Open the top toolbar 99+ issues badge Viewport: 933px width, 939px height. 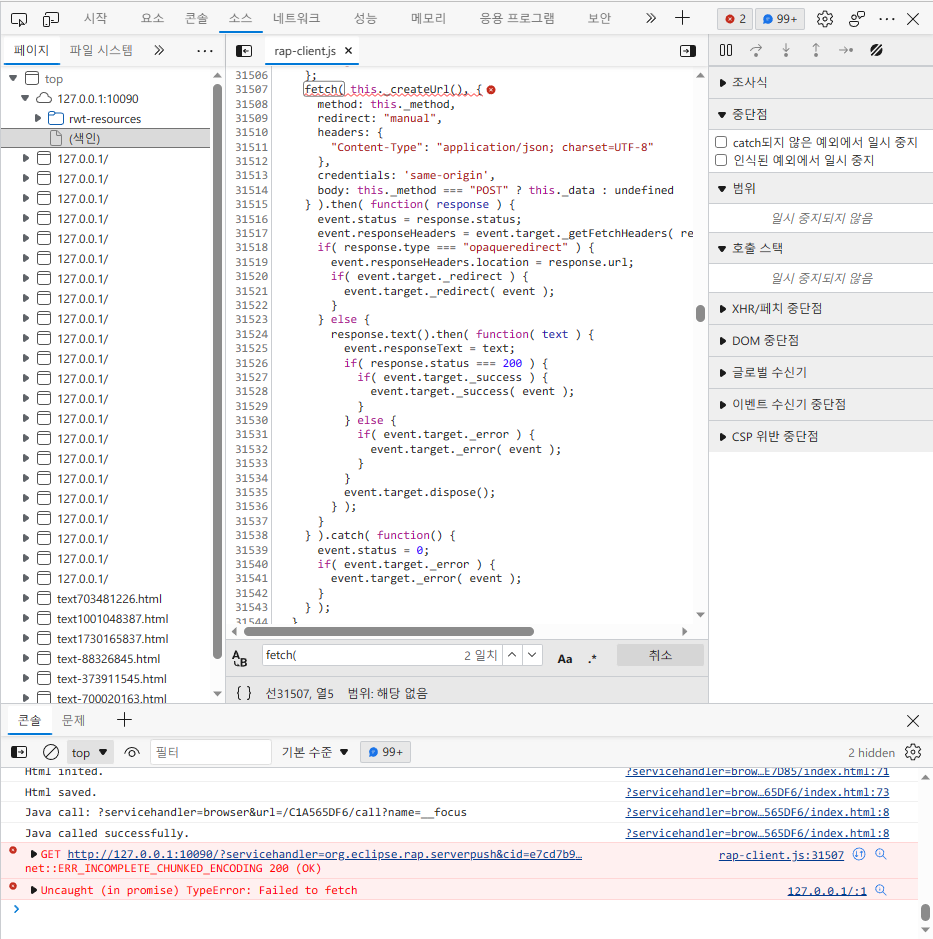(x=780, y=19)
